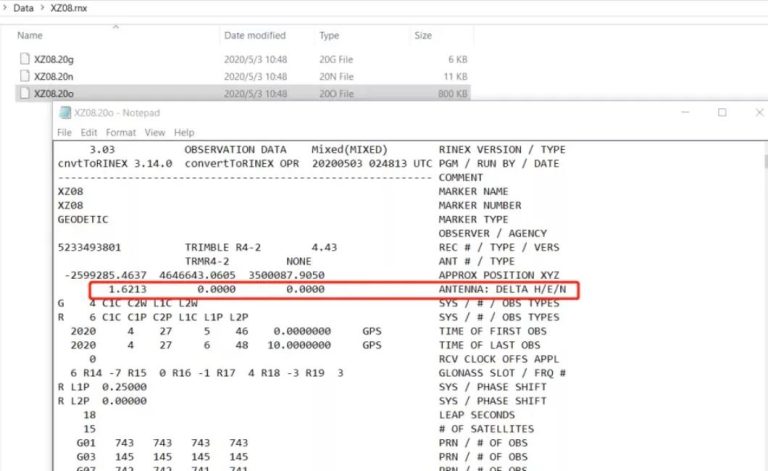Open the View menu in Notepad
The width and height of the screenshot is (768, 471).
[155, 132]
